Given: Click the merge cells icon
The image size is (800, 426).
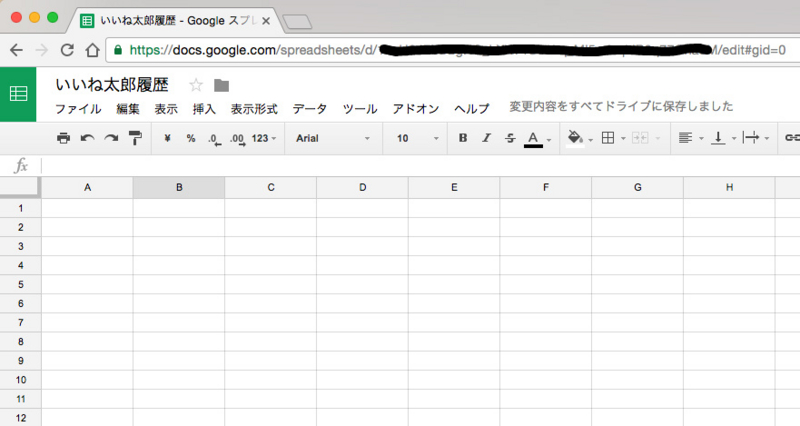Looking at the screenshot, I should pyautogui.click(x=640, y=138).
